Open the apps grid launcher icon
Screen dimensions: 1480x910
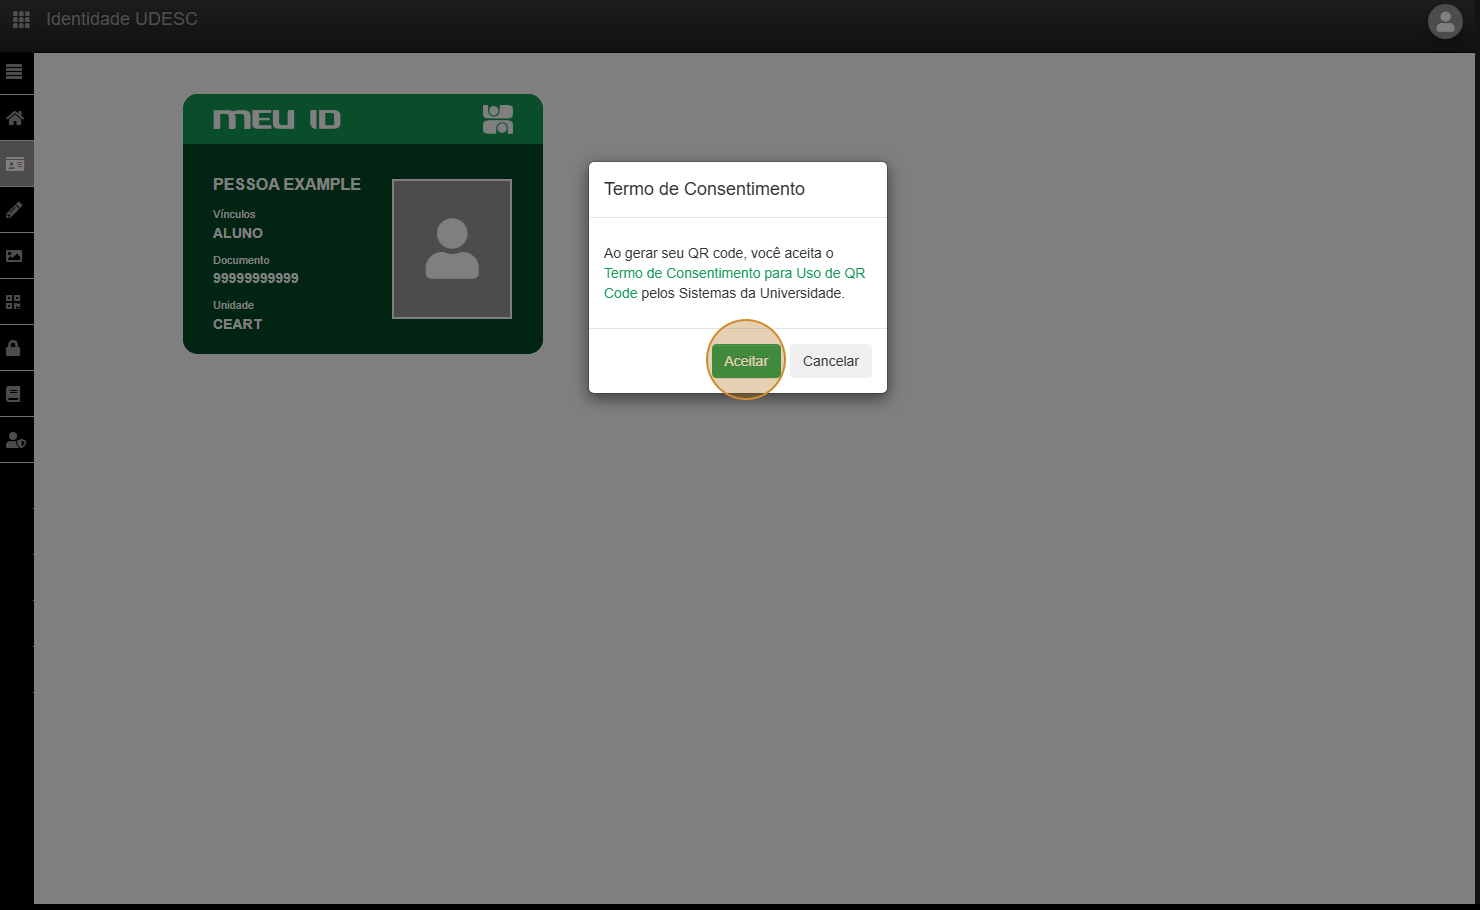click(21, 19)
